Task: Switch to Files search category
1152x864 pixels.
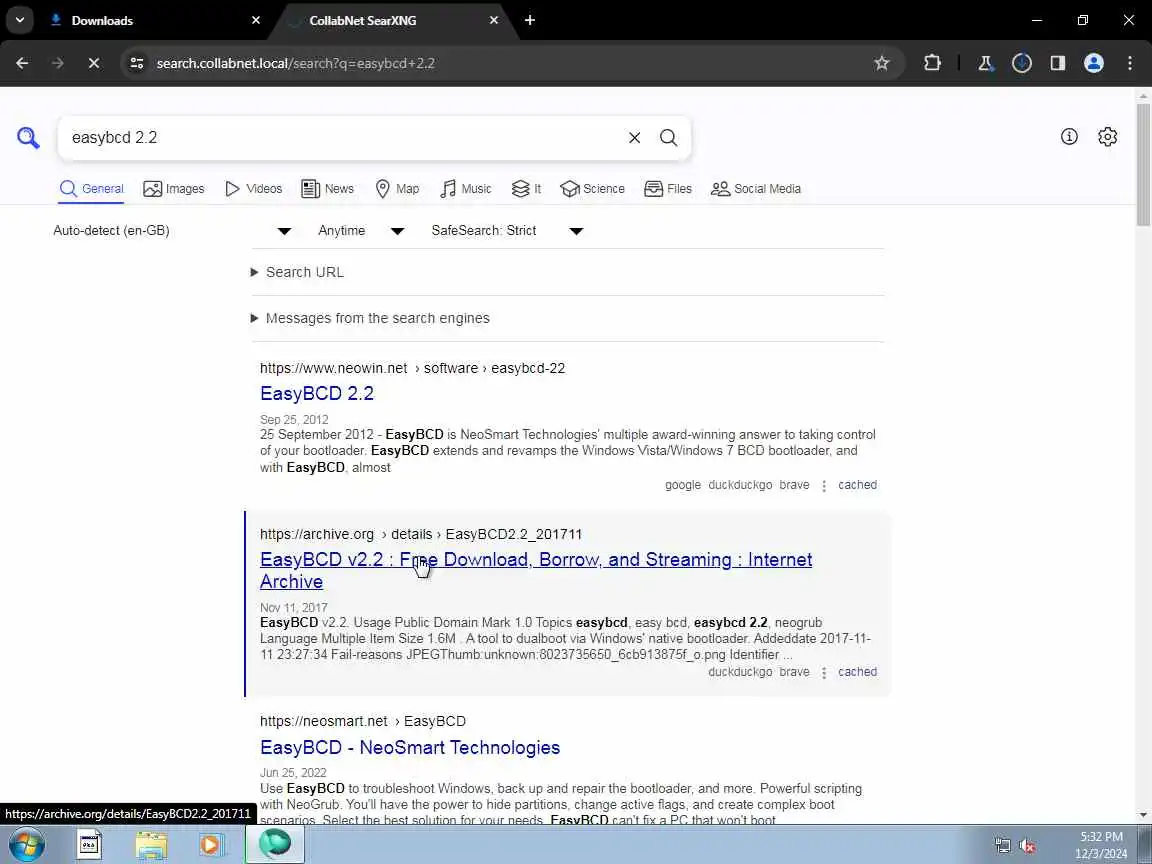Action: pyautogui.click(x=668, y=189)
